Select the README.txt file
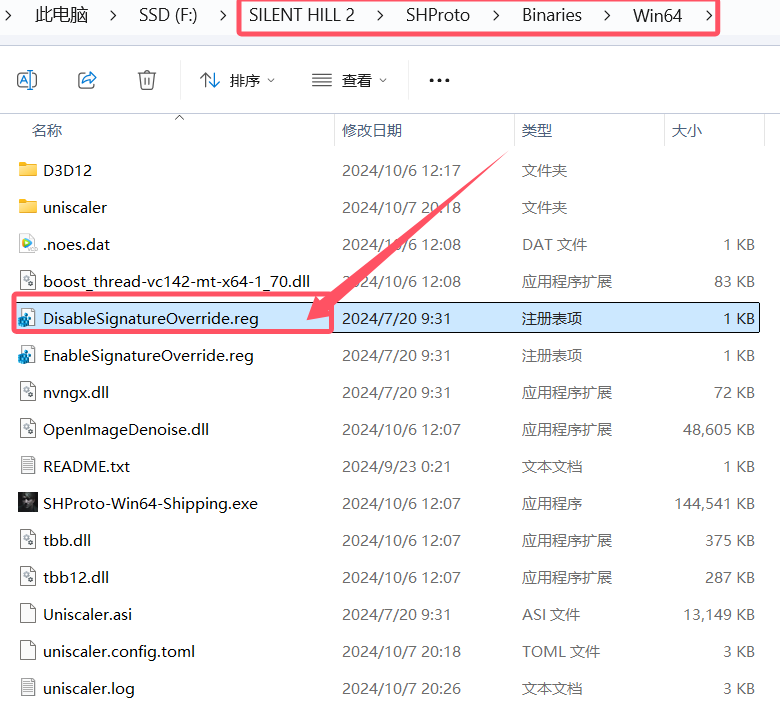The image size is (780, 713). tap(86, 466)
